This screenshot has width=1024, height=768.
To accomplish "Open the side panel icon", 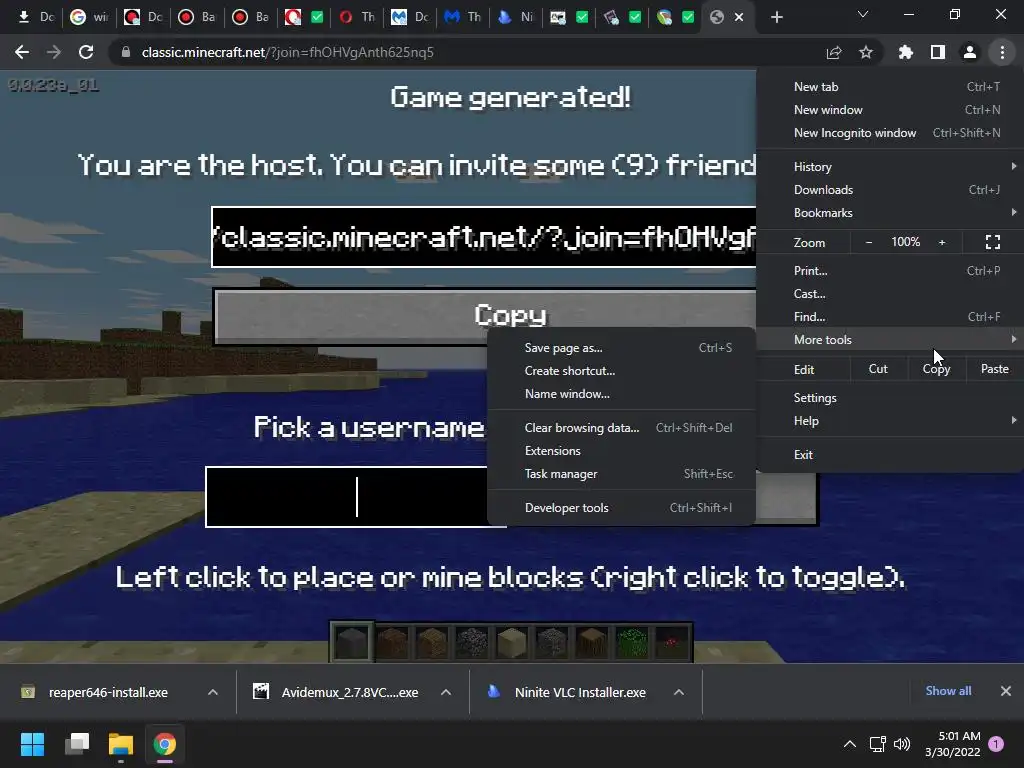I will pyautogui.click(x=938, y=52).
